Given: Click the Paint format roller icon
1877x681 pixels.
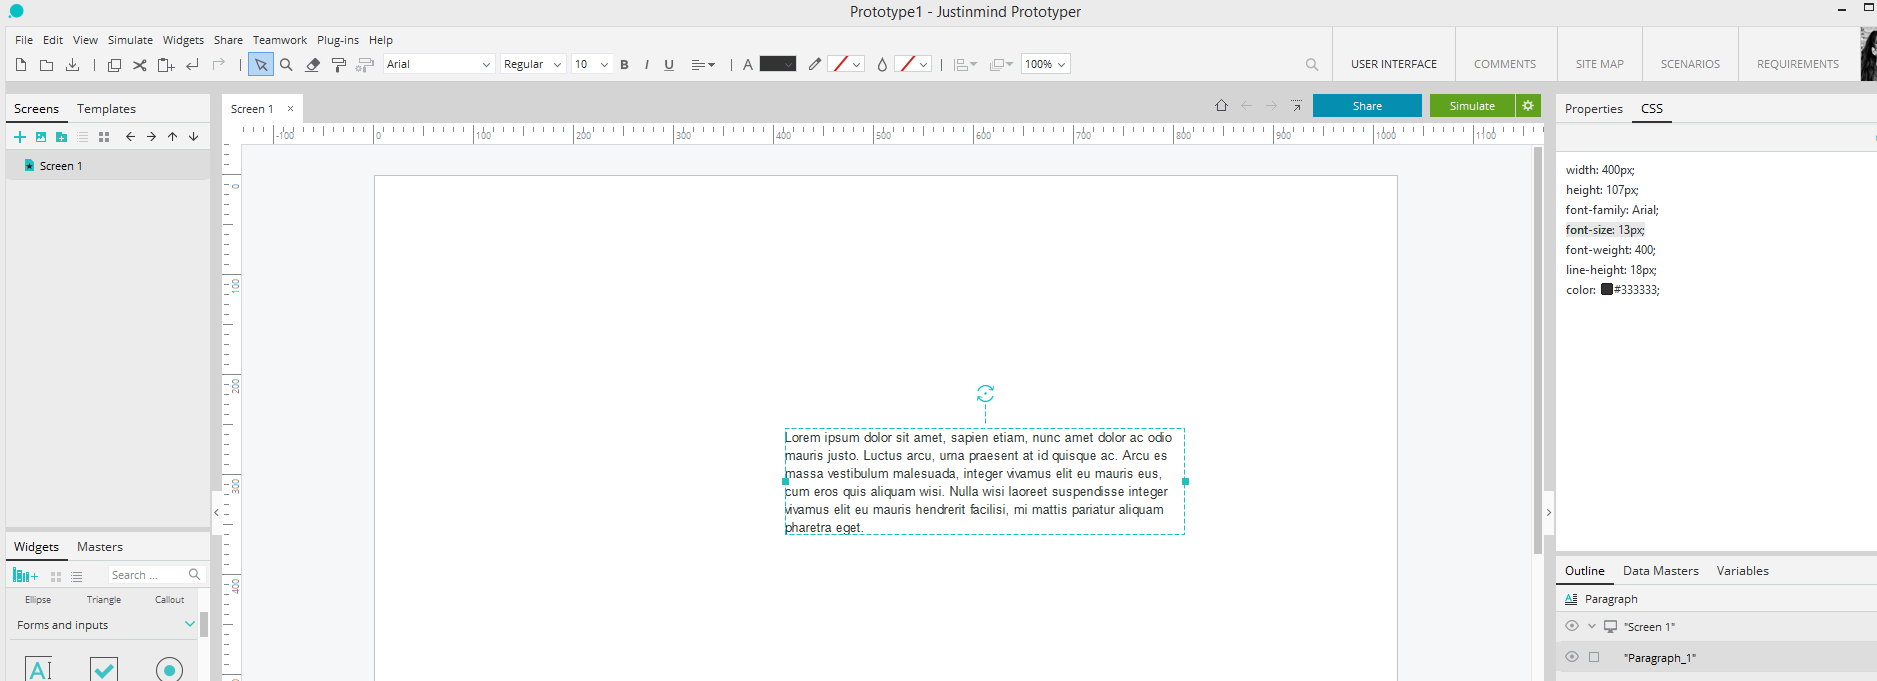Looking at the screenshot, I should click(339, 65).
